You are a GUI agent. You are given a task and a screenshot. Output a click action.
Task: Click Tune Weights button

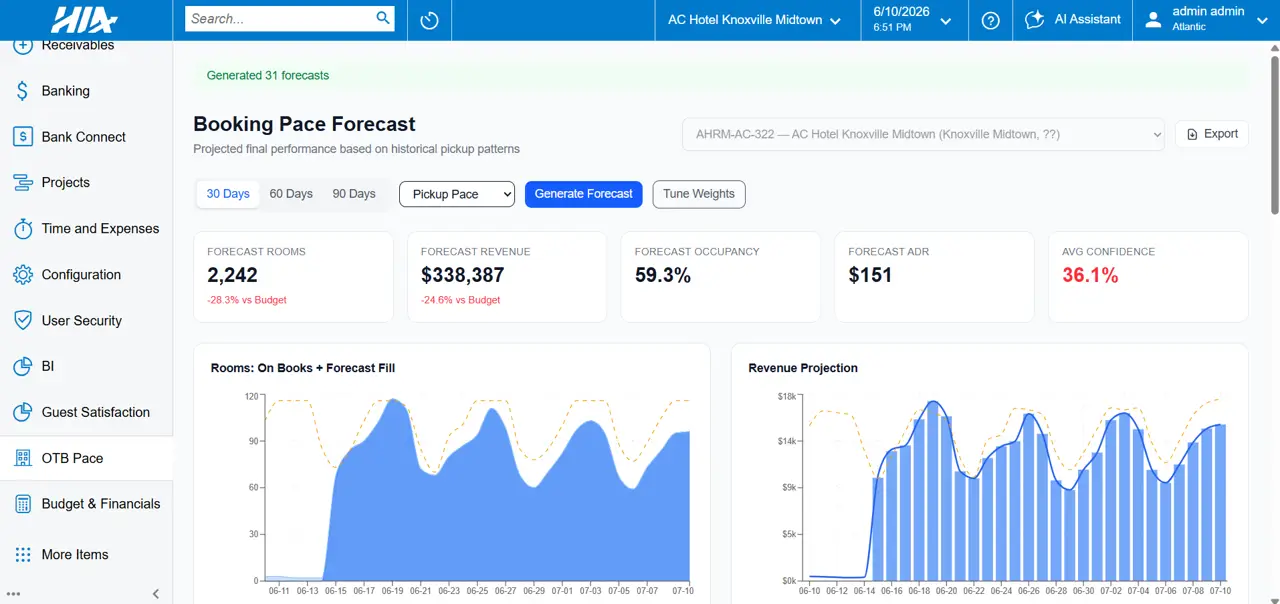(699, 194)
